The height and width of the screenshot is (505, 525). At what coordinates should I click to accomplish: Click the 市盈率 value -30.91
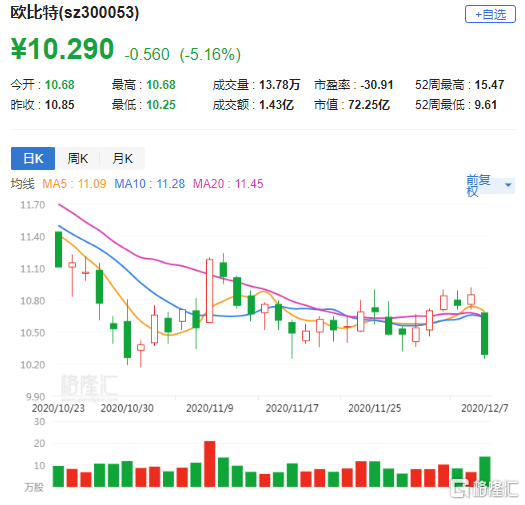377,85
